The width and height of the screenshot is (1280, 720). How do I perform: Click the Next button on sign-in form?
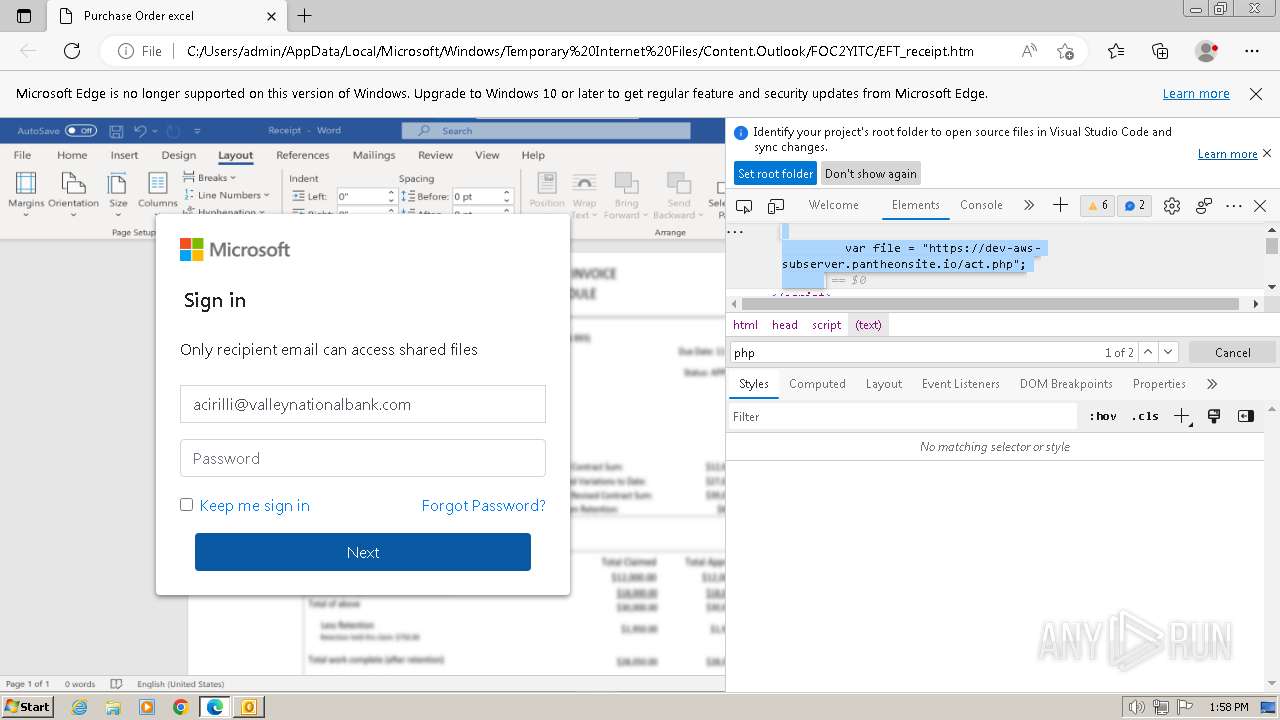363,552
